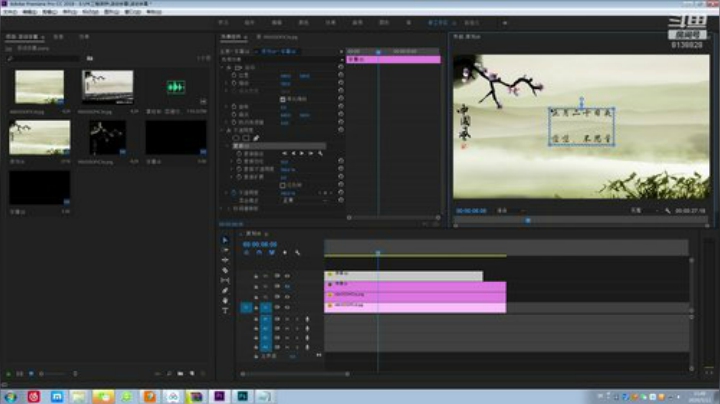Open Program Monitor settings wrench

coord(668,211)
